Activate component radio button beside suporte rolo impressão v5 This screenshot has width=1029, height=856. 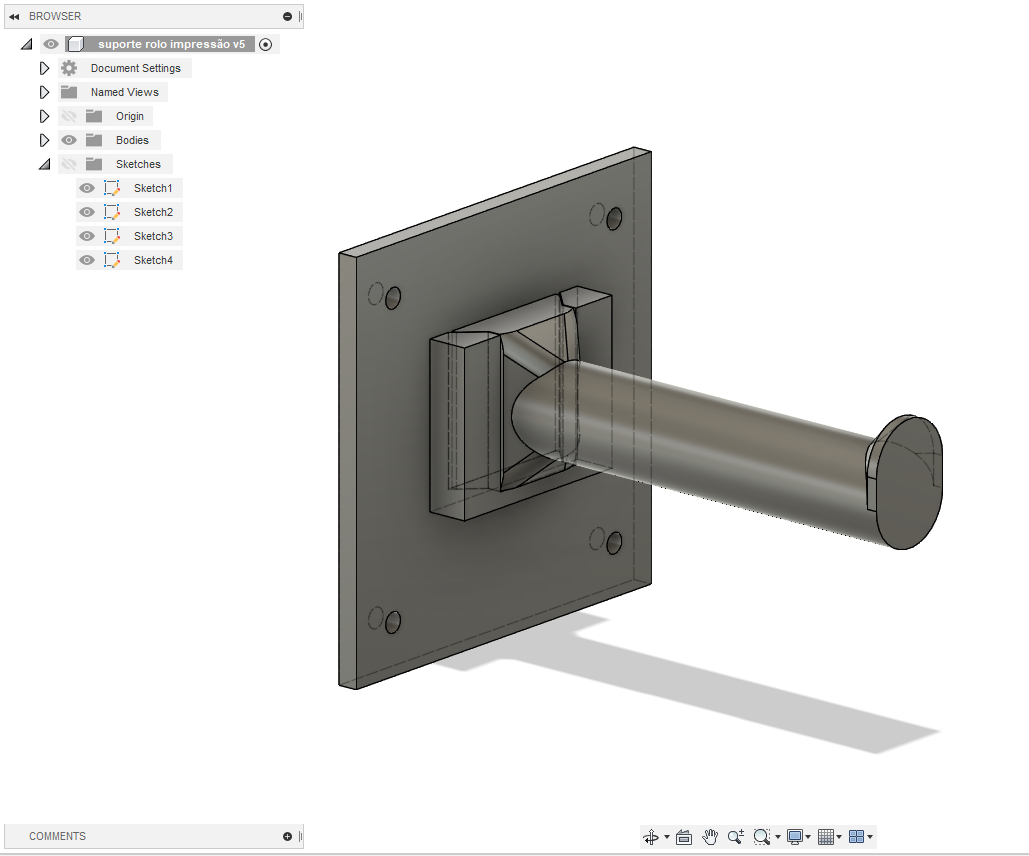coord(265,45)
